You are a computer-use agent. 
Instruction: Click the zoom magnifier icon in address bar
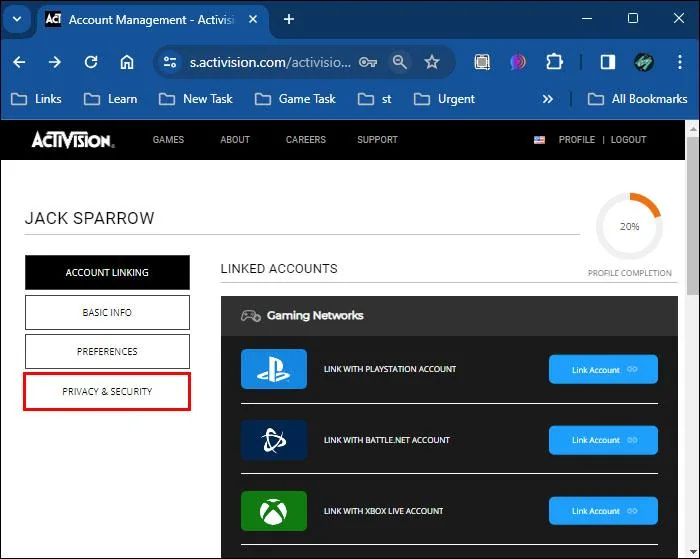pos(400,62)
